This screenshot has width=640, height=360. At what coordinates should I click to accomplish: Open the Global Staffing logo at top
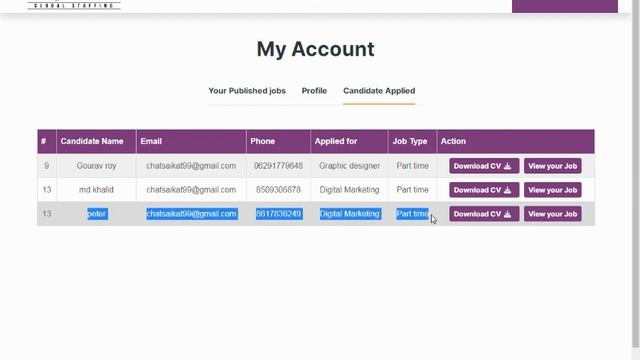coord(74,5)
